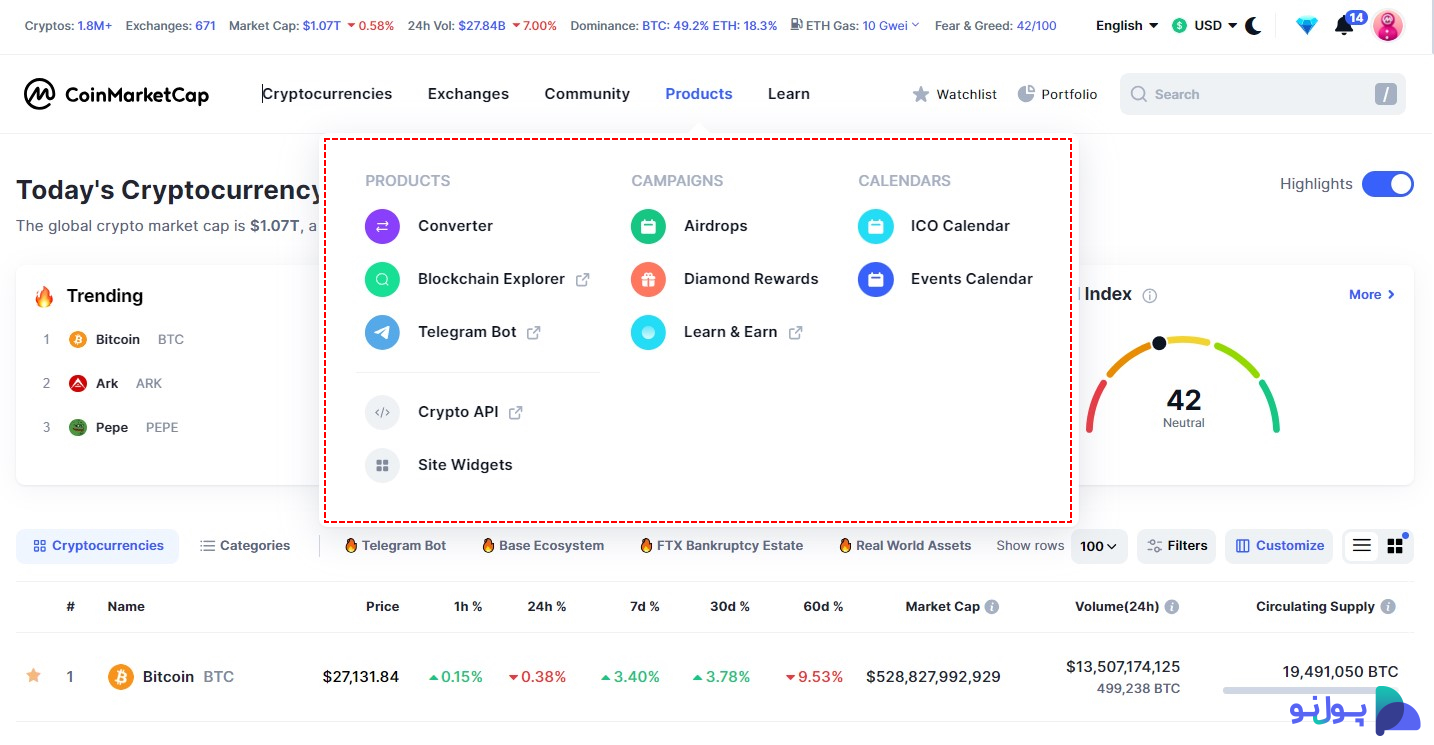Open the Community nav menu
The width and height of the screenshot is (1434, 745).
[587, 94]
